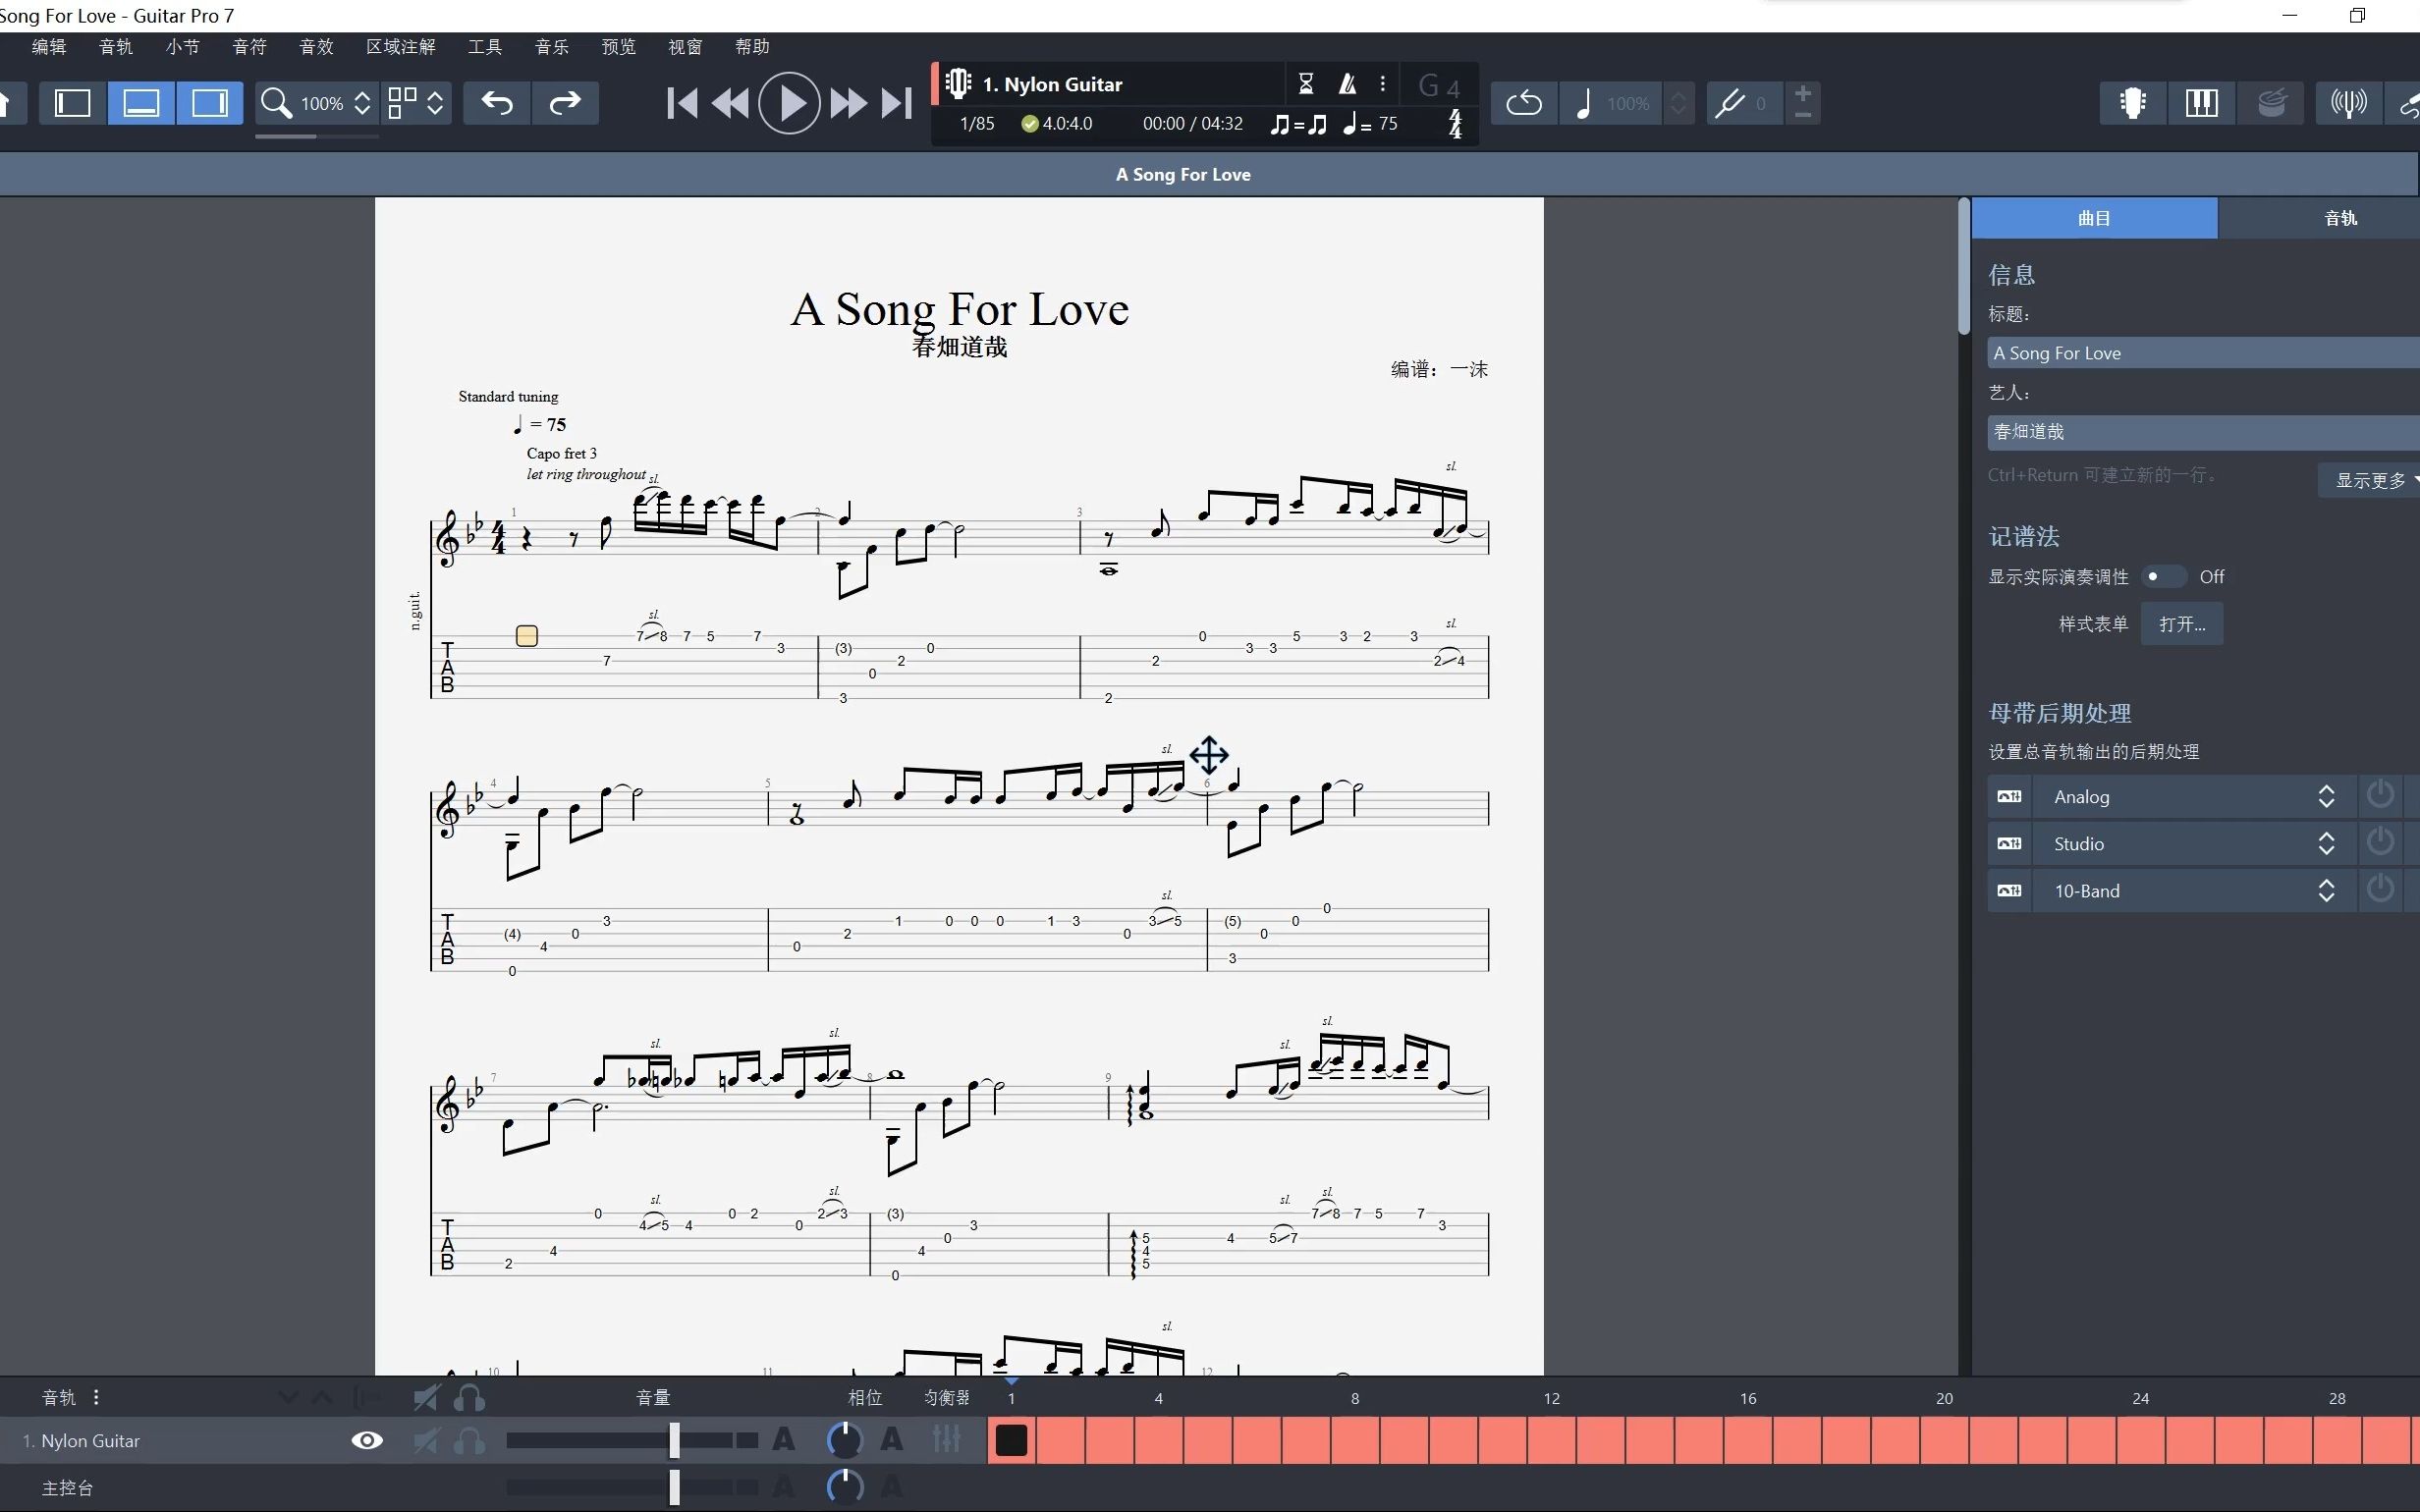
Task: Open the 帮助 menu
Action: coord(752,47)
